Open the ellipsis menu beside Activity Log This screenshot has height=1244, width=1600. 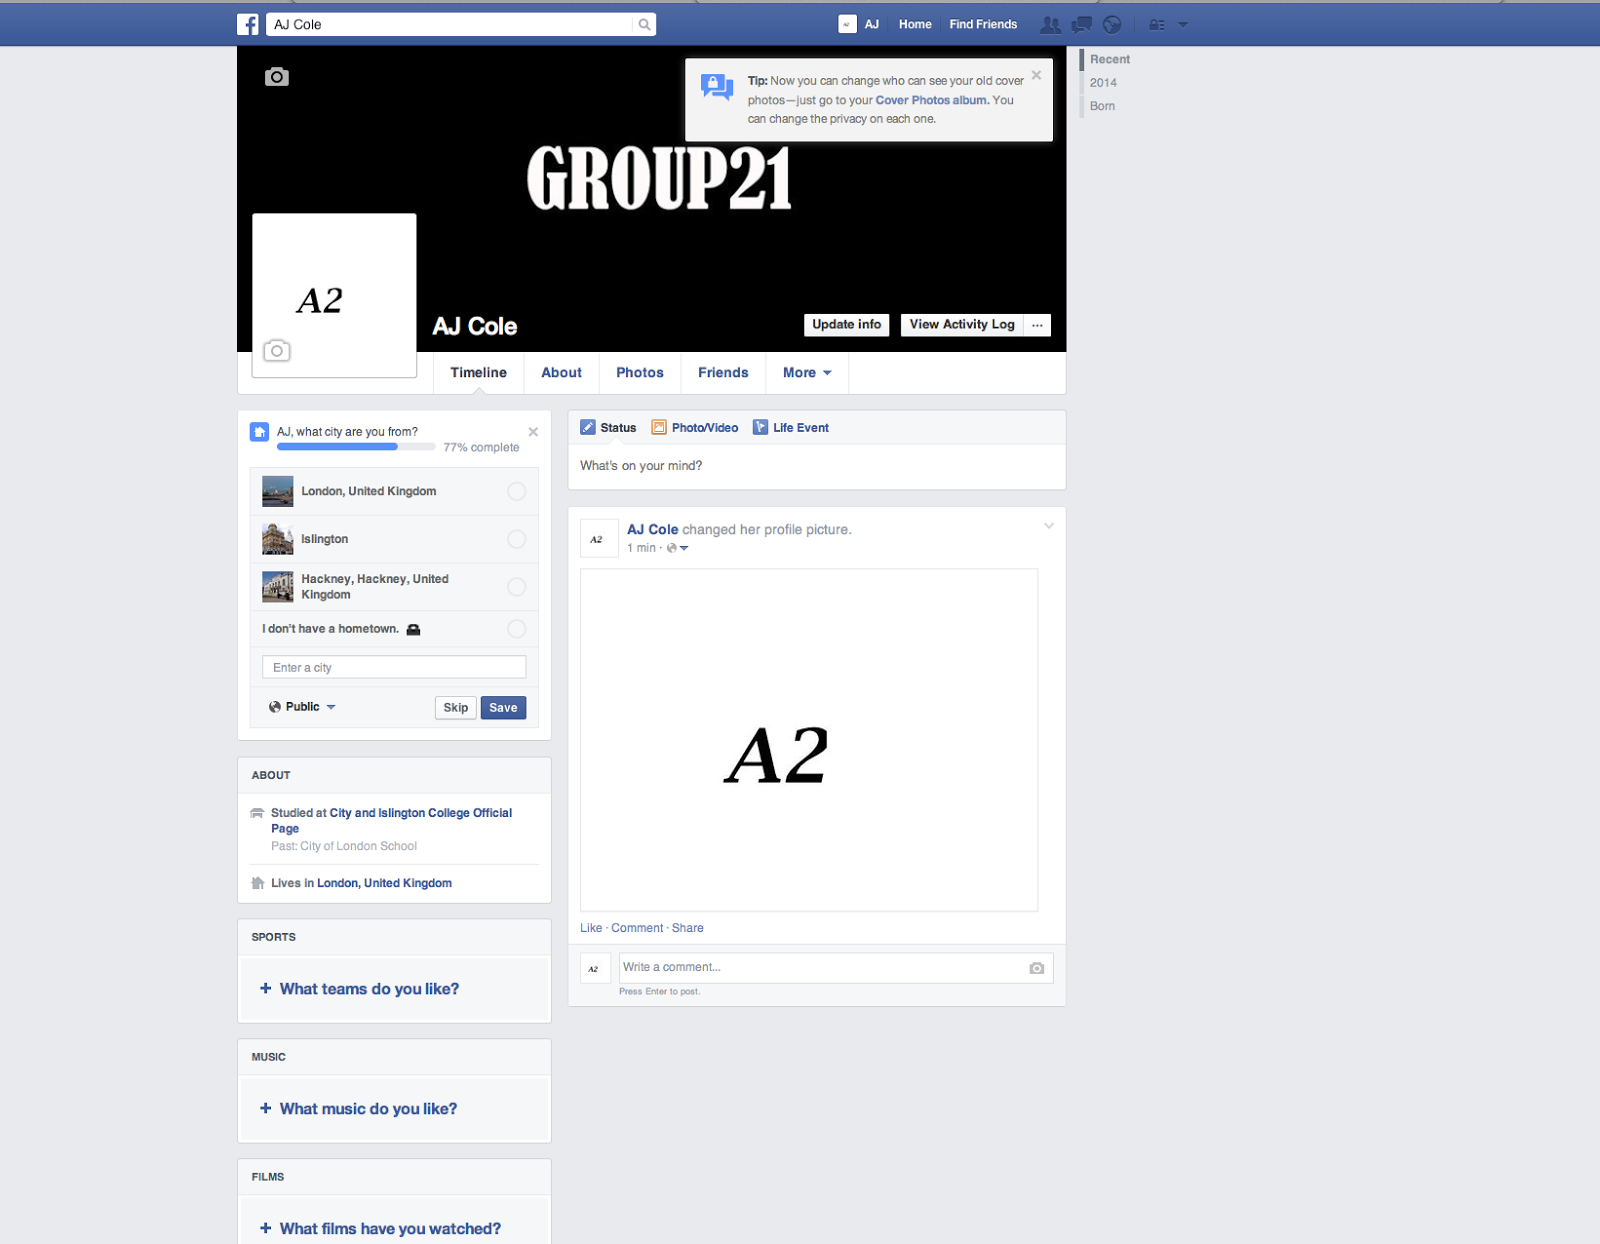[1037, 325]
